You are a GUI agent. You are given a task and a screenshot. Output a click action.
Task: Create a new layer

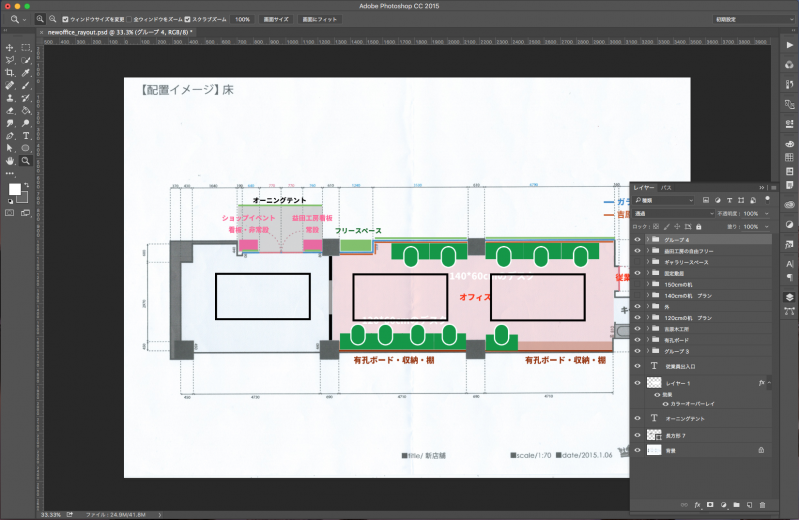tap(749, 505)
